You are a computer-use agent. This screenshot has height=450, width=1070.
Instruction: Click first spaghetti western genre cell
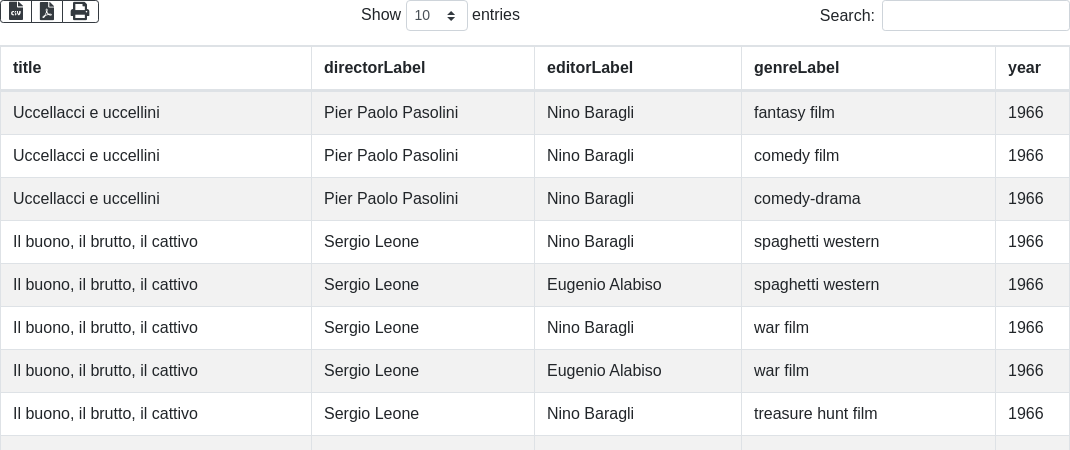pyautogui.click(x=869, y=242)
